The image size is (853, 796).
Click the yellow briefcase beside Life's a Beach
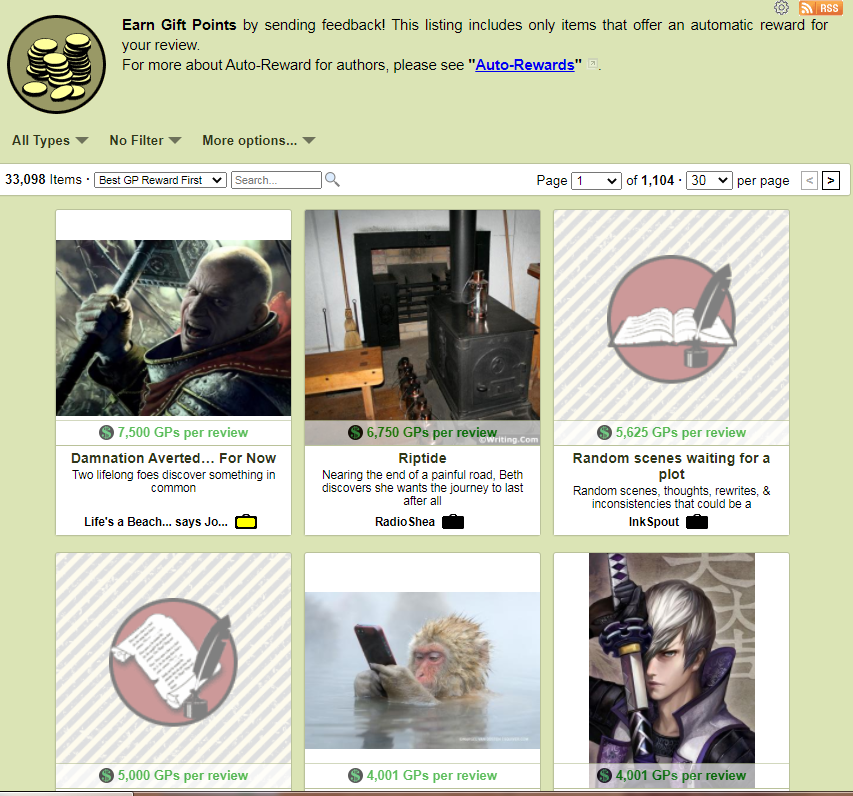(246, 521)
